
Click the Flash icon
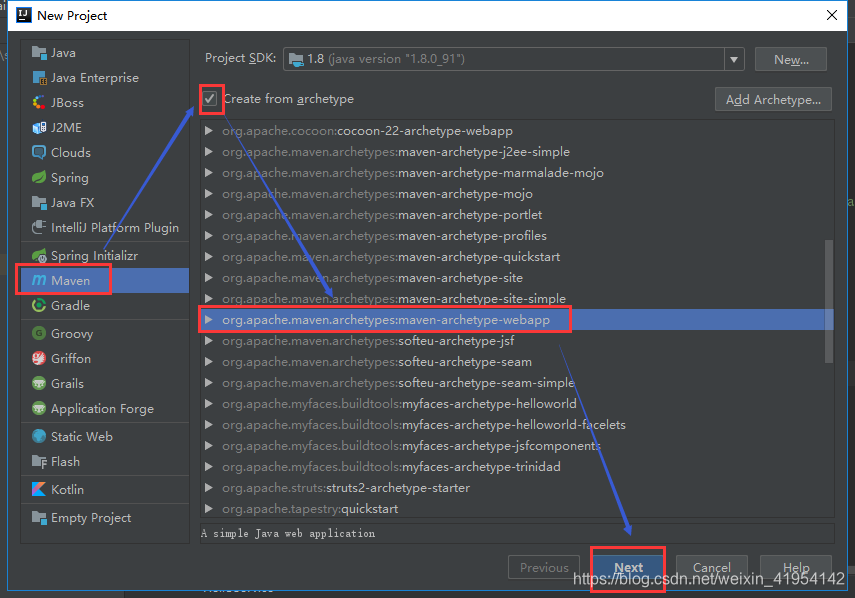pyautogui.click(x=39, y=461)
